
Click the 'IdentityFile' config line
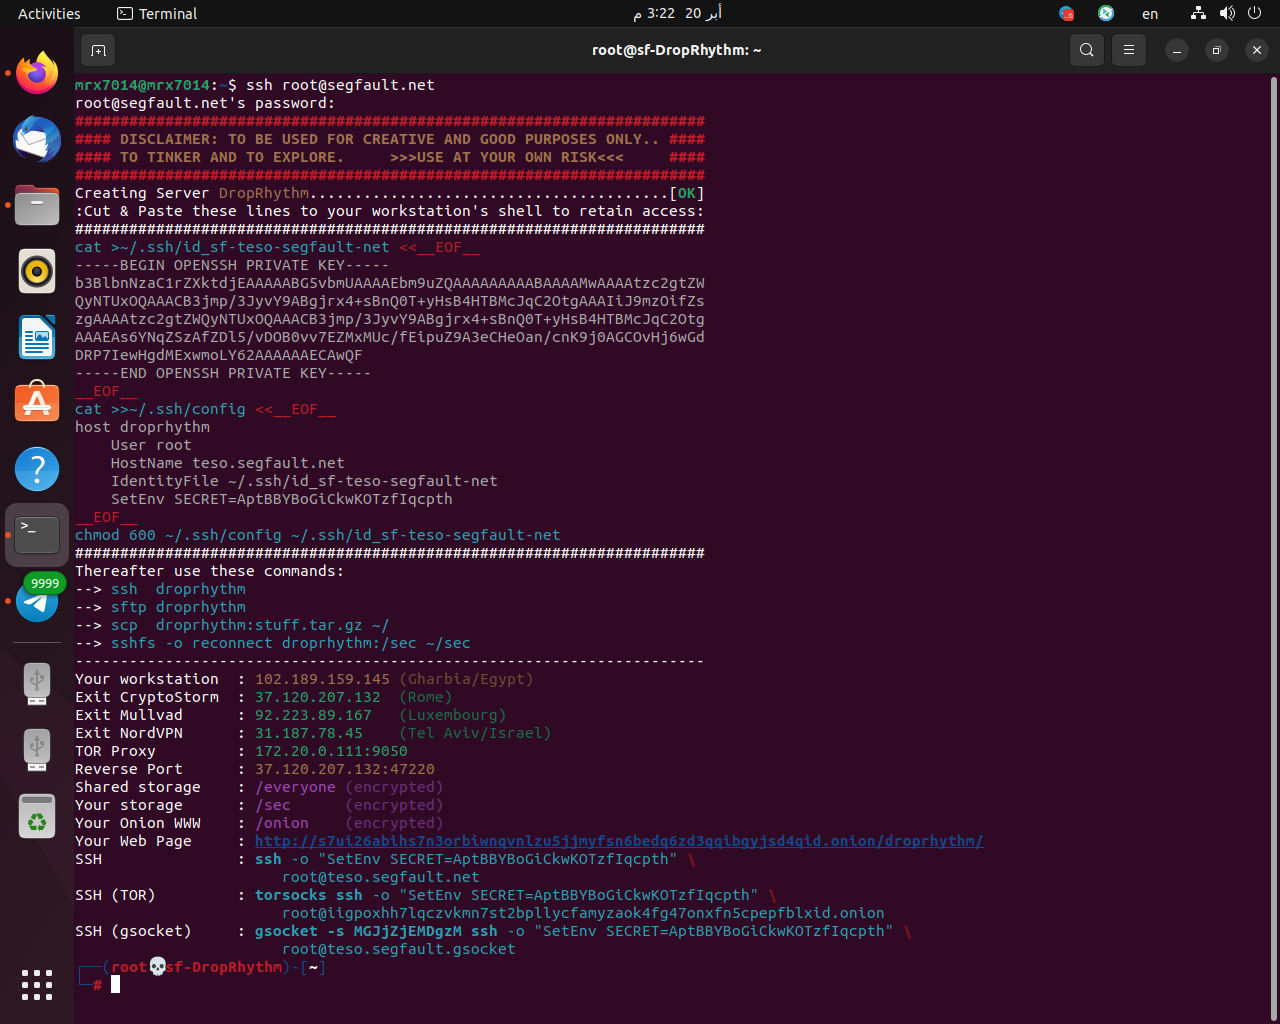(x=304, y=481)
